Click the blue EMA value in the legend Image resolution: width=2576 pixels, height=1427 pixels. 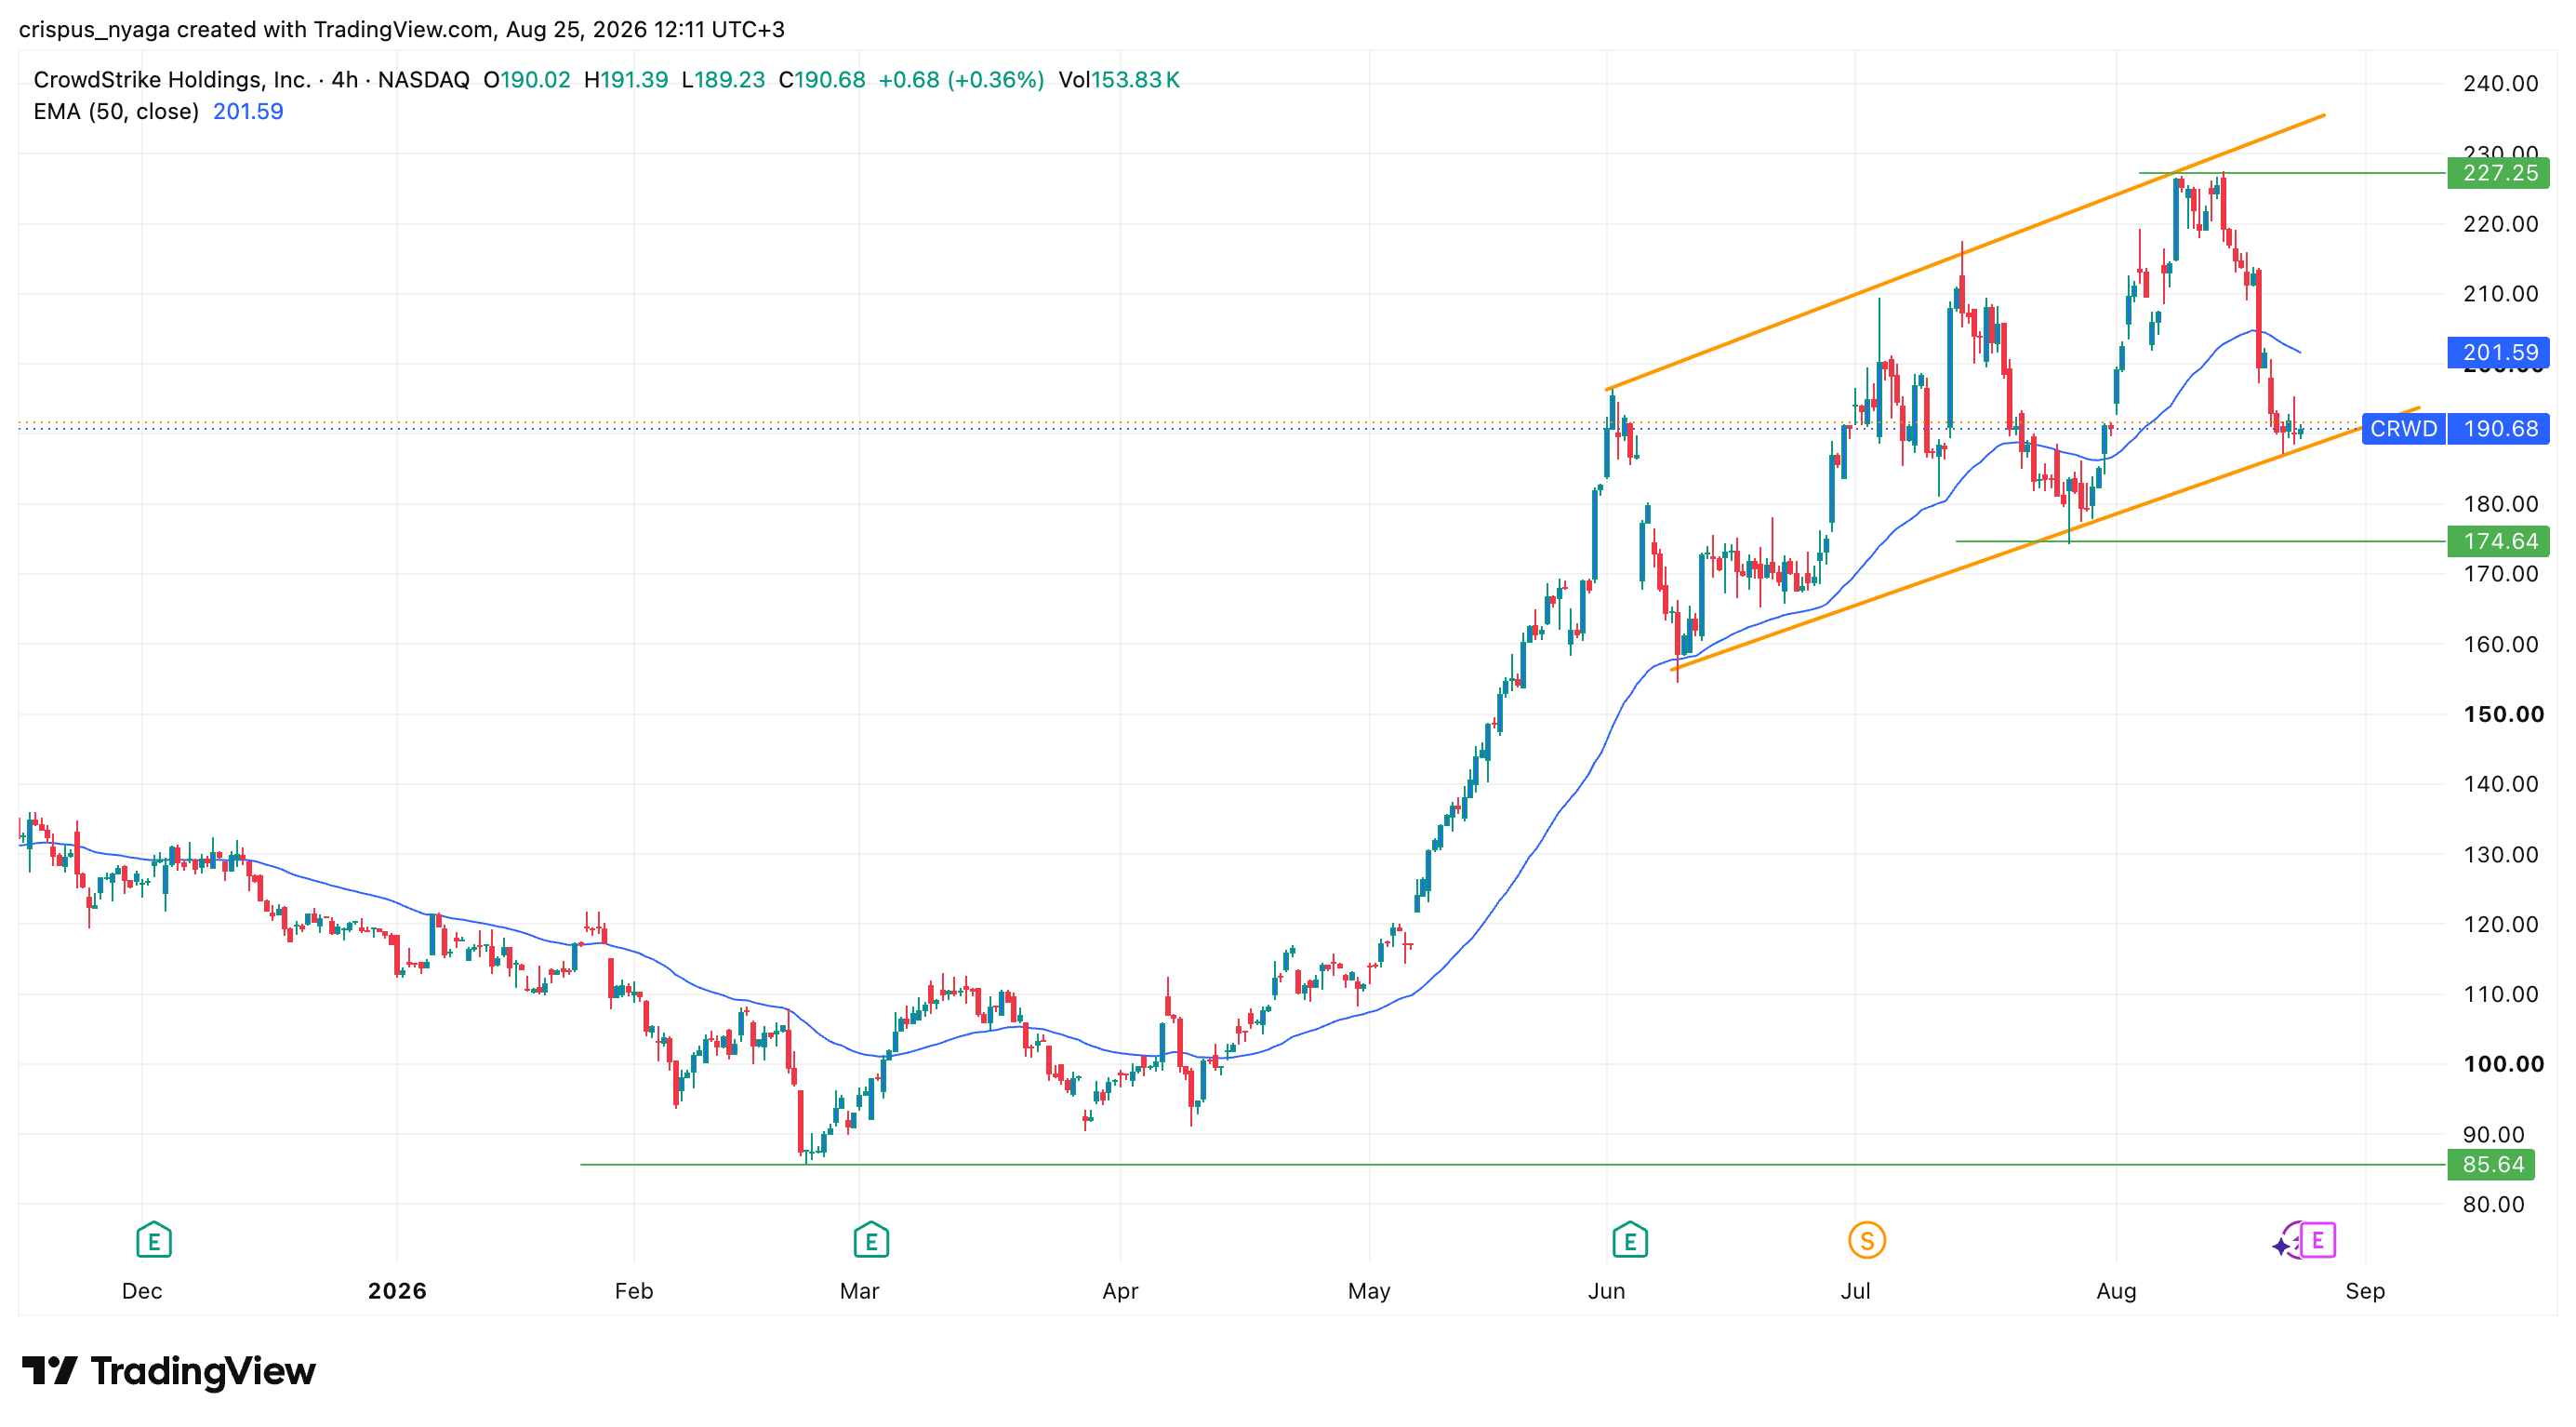coord(248,112)
